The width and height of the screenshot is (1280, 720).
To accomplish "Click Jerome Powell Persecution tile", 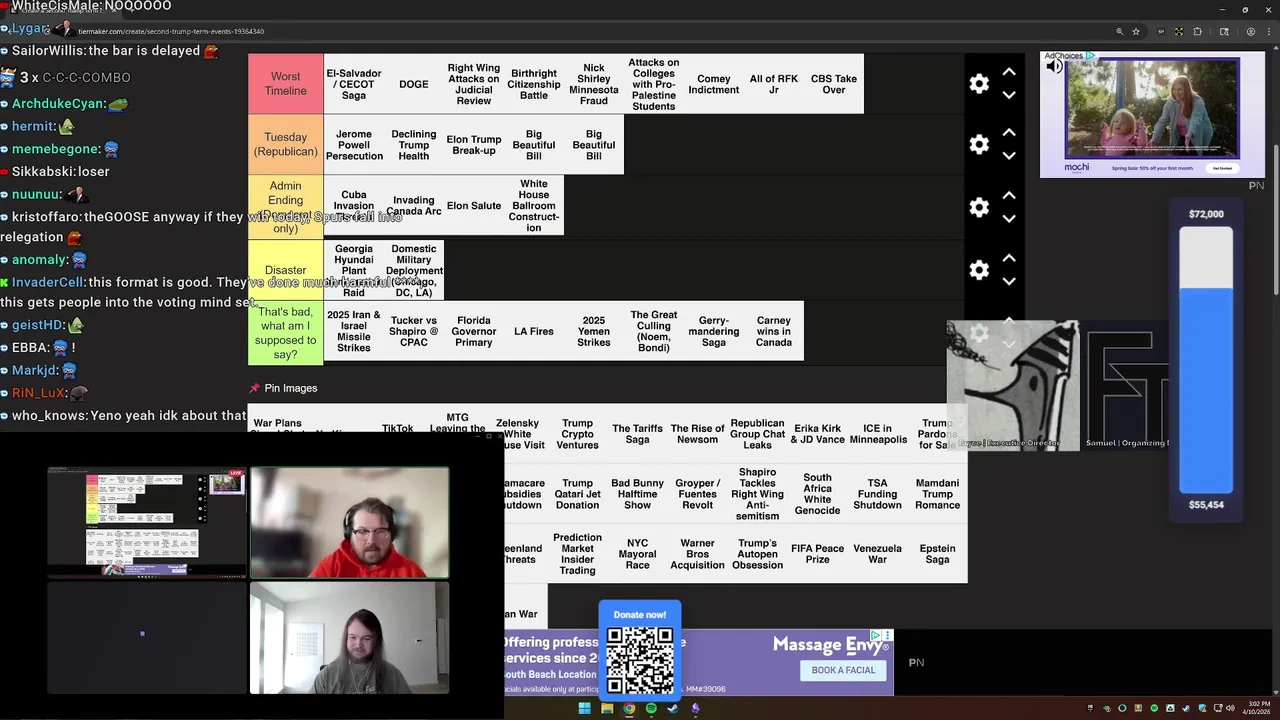I will [354, 145].
